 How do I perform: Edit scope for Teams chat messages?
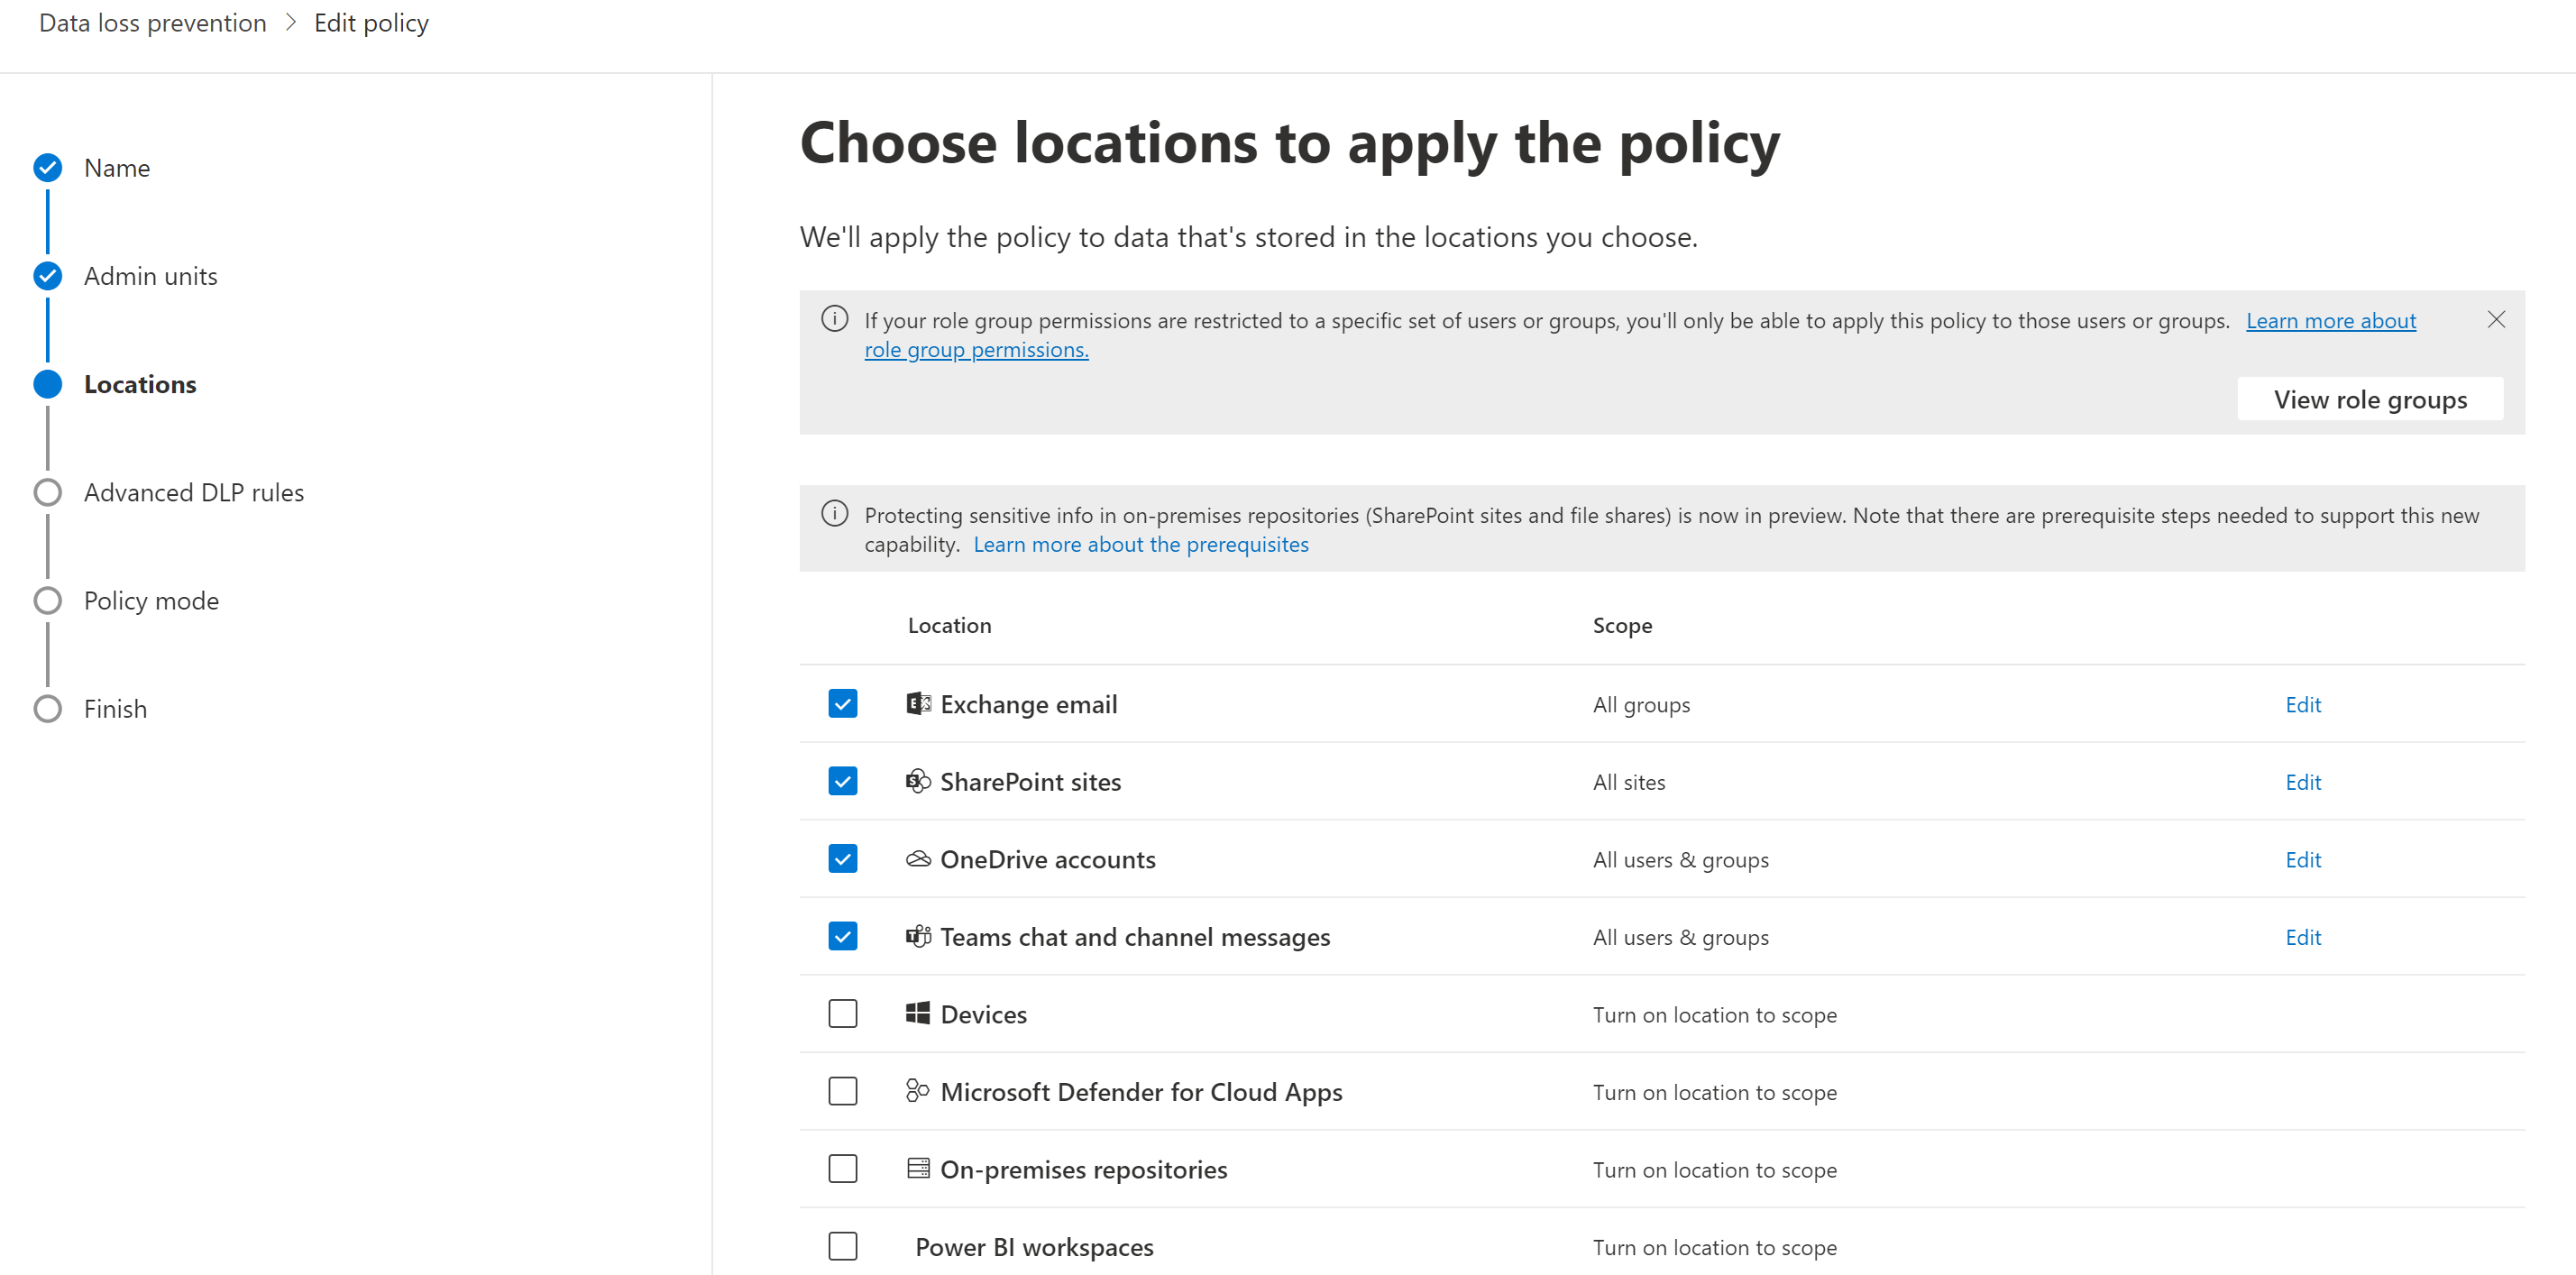(x=2302, y=937)
